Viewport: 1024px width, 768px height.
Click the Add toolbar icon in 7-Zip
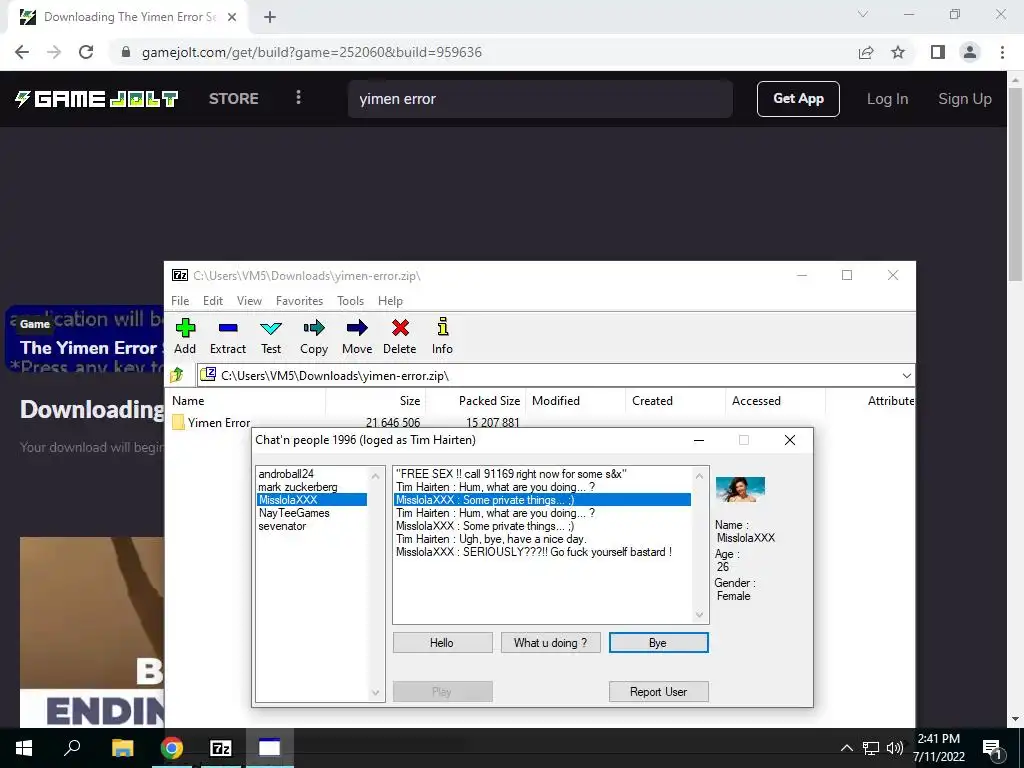click(x=185, y=328)
